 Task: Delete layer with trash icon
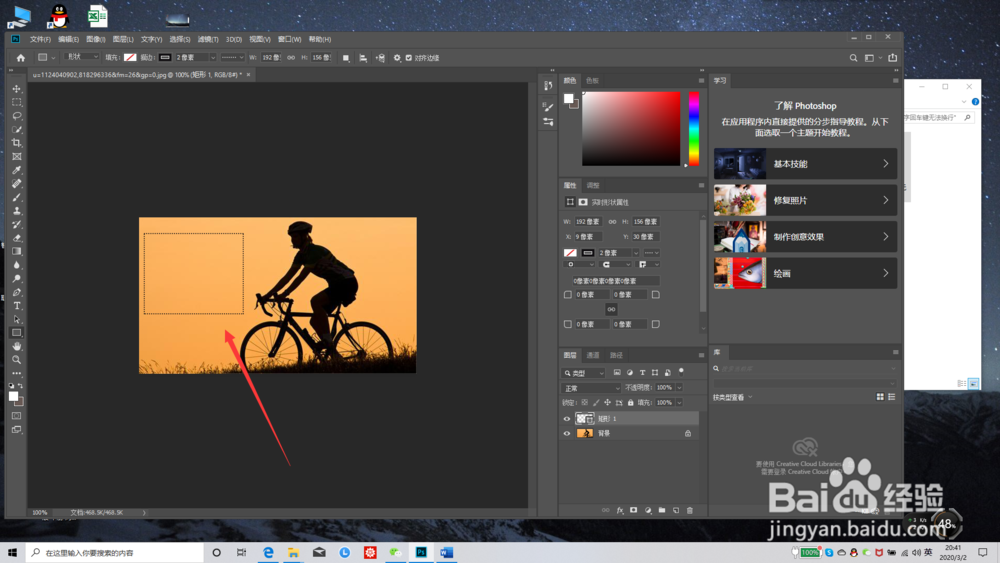pos(689,510)
